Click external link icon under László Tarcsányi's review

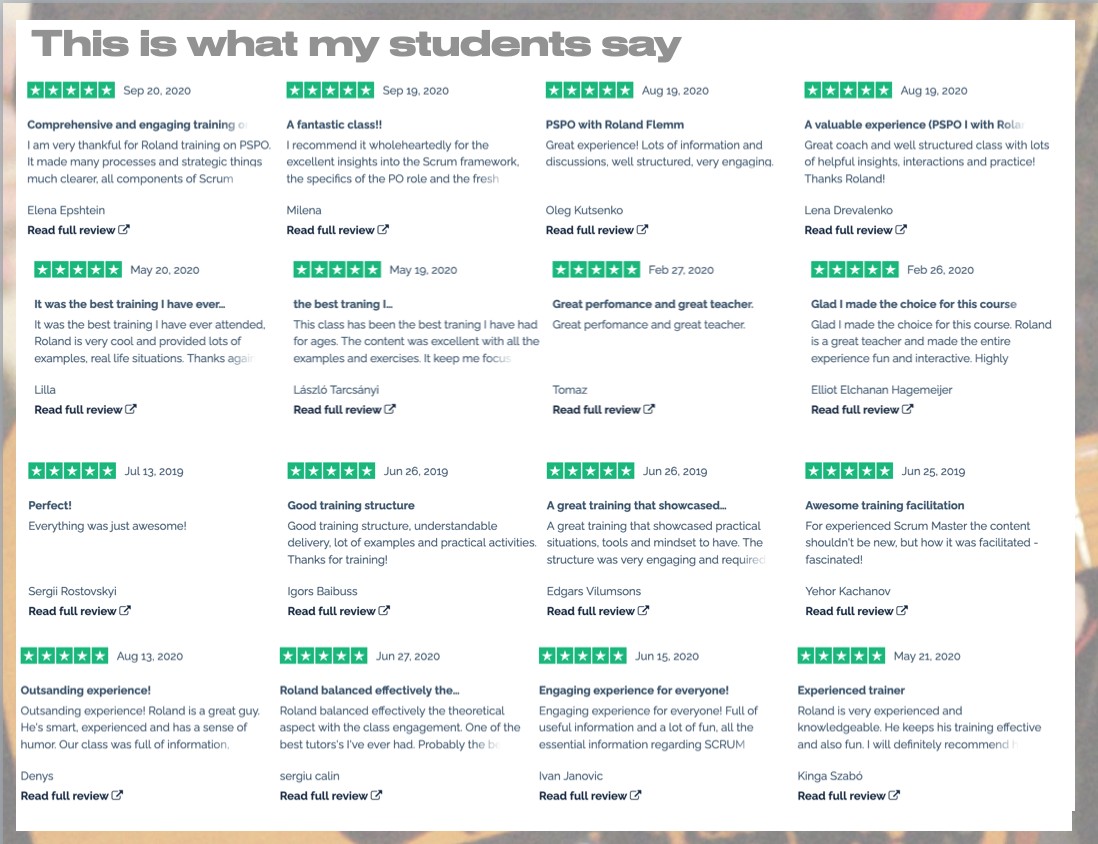pyautogui.click(x=390, y=409)
